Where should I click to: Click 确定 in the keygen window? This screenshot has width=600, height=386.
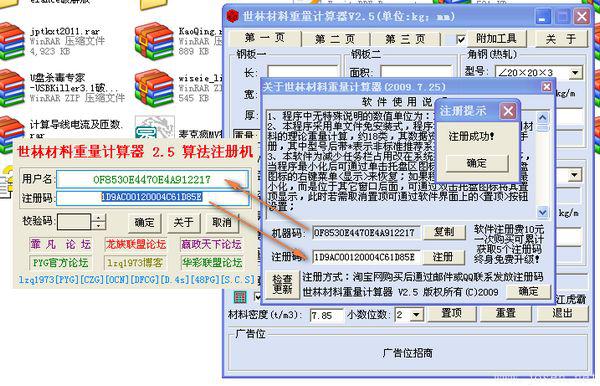point(145,222)
